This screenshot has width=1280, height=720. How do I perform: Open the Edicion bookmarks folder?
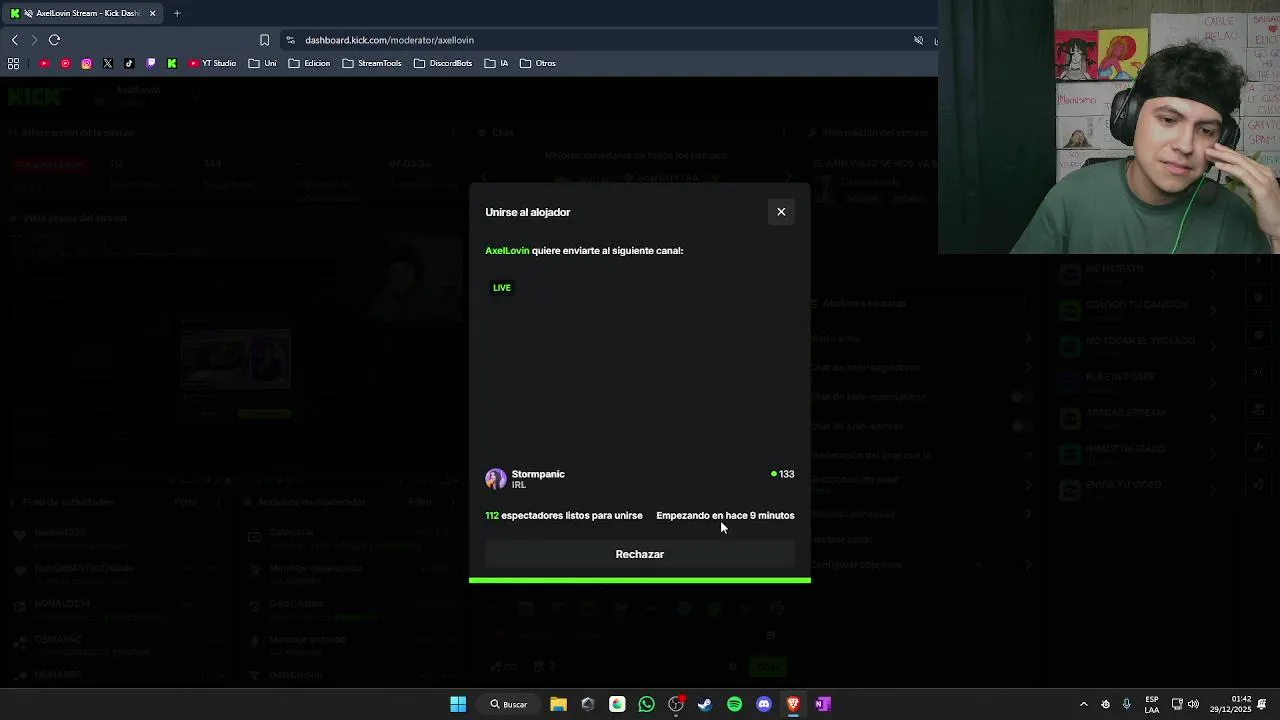click(x=309, y=63)
